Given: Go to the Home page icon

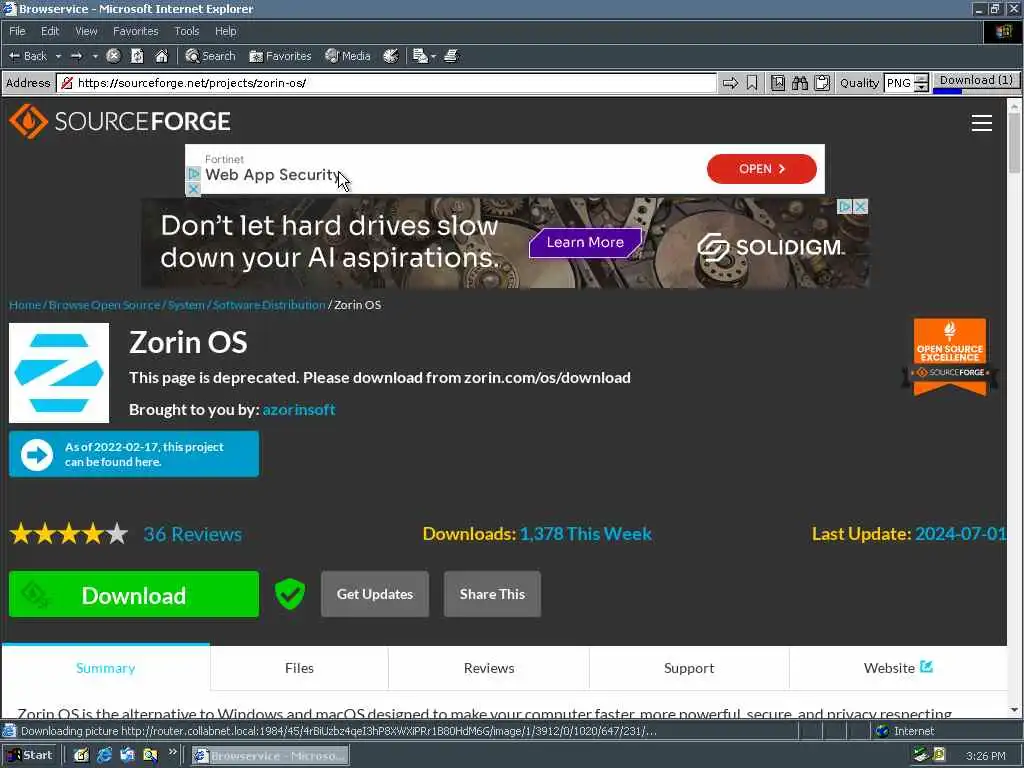Looking at the screenshot, I should click(161, 56).
